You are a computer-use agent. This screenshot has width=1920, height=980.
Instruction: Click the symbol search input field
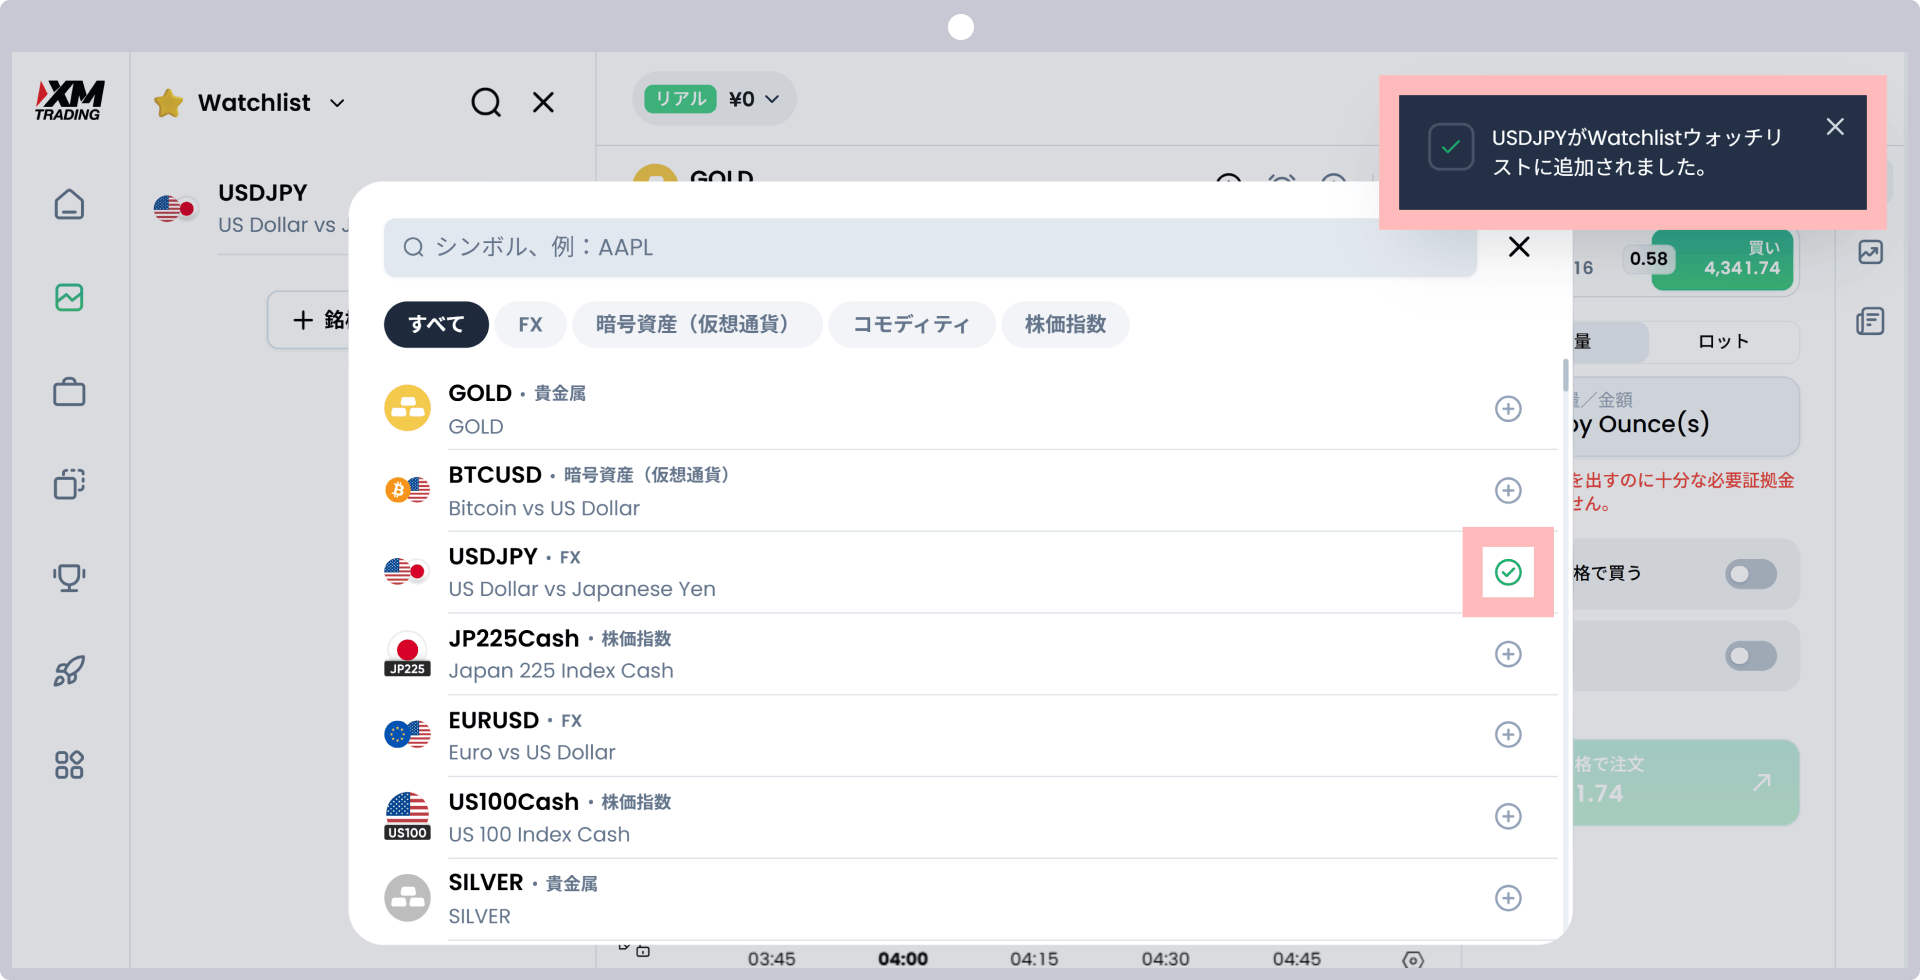(x=930, y=247)
